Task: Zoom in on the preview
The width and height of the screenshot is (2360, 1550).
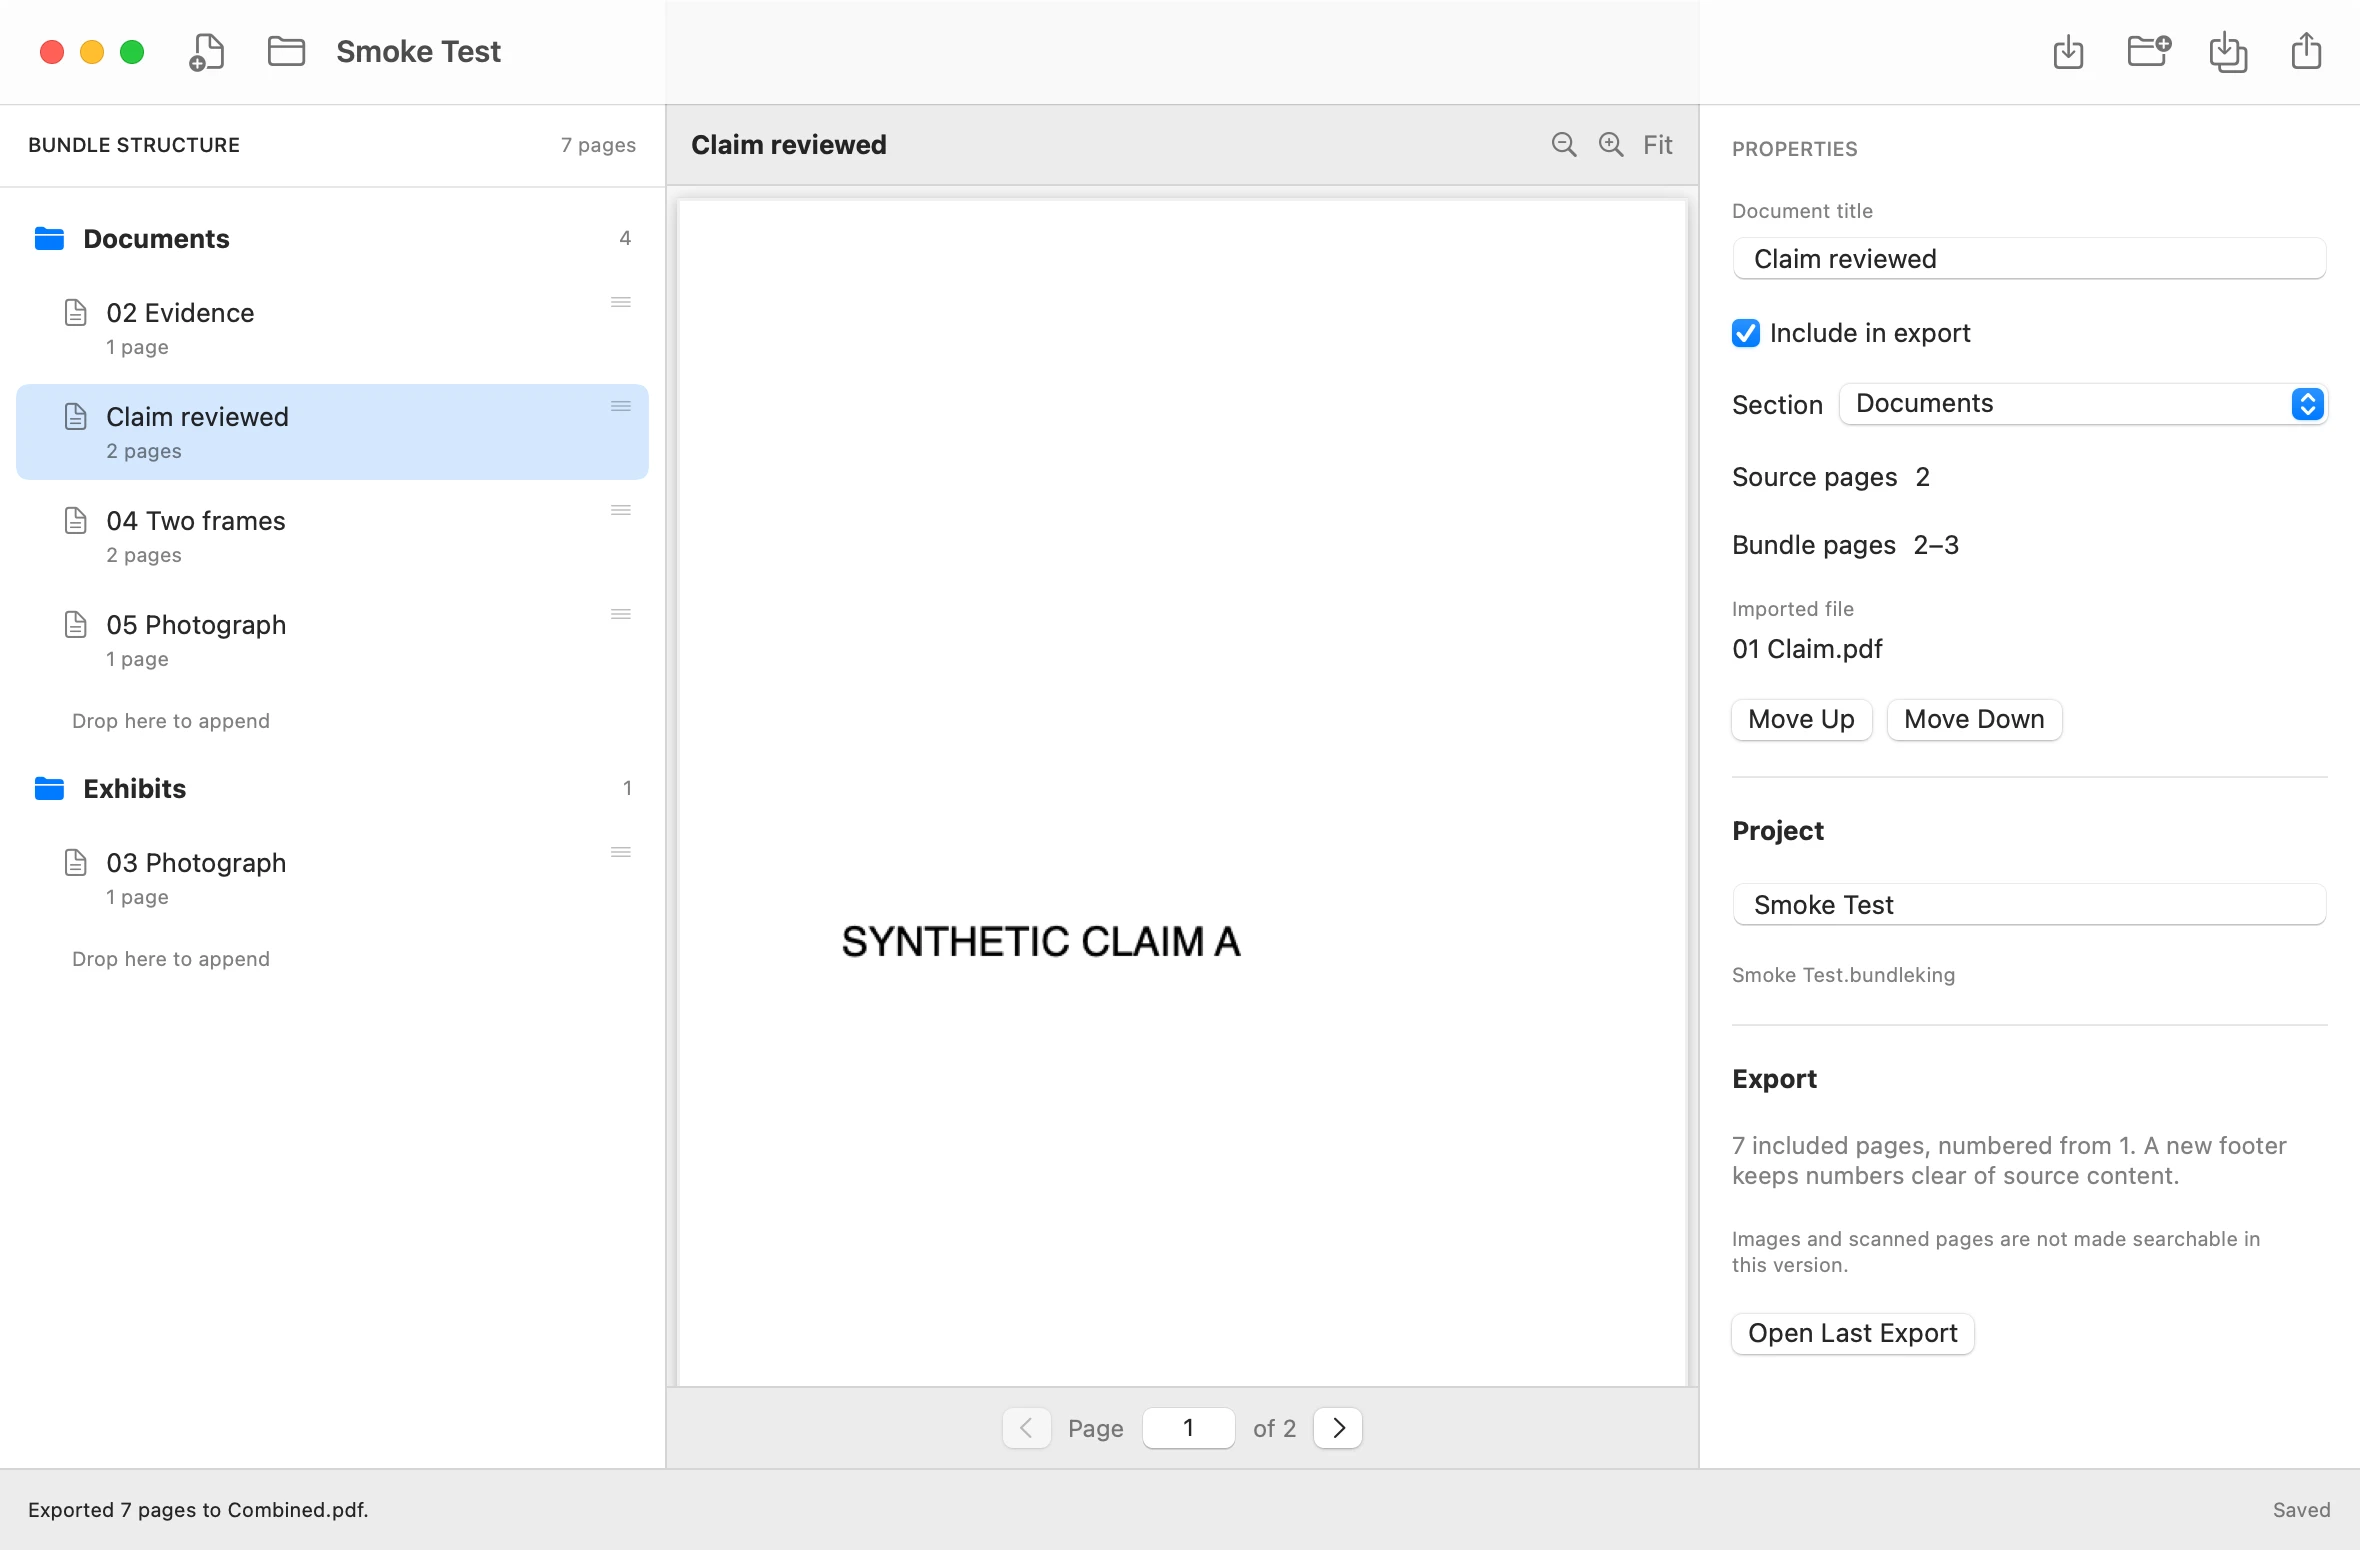Action: tap(1611, 145)
